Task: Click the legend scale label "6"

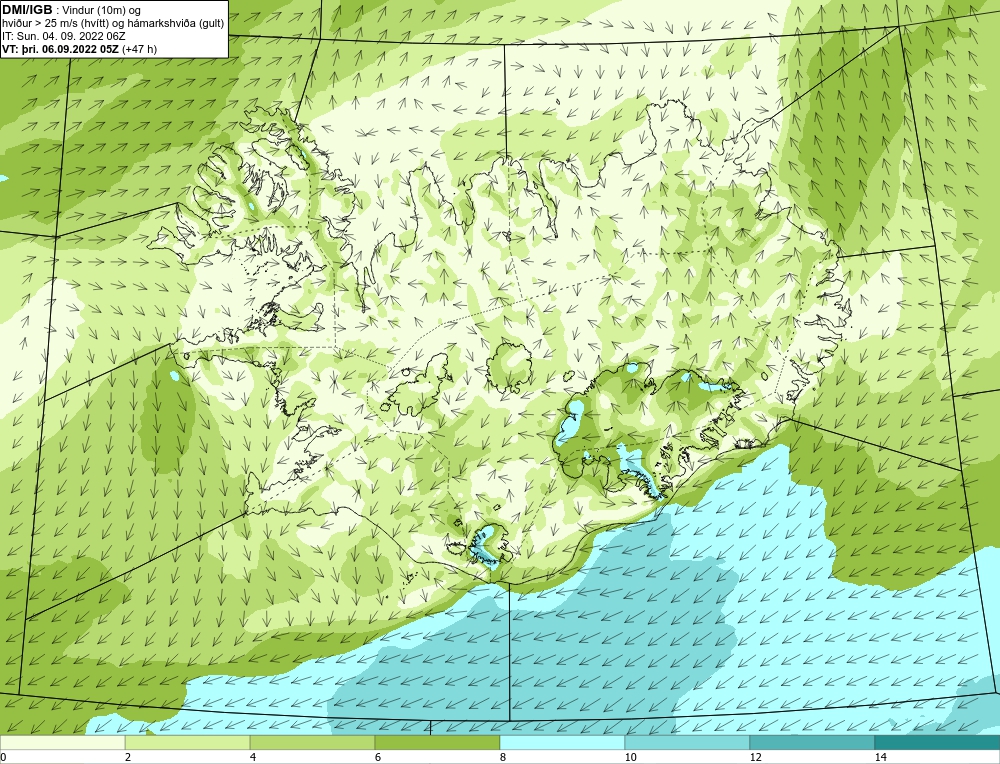Action: point(378,757)
